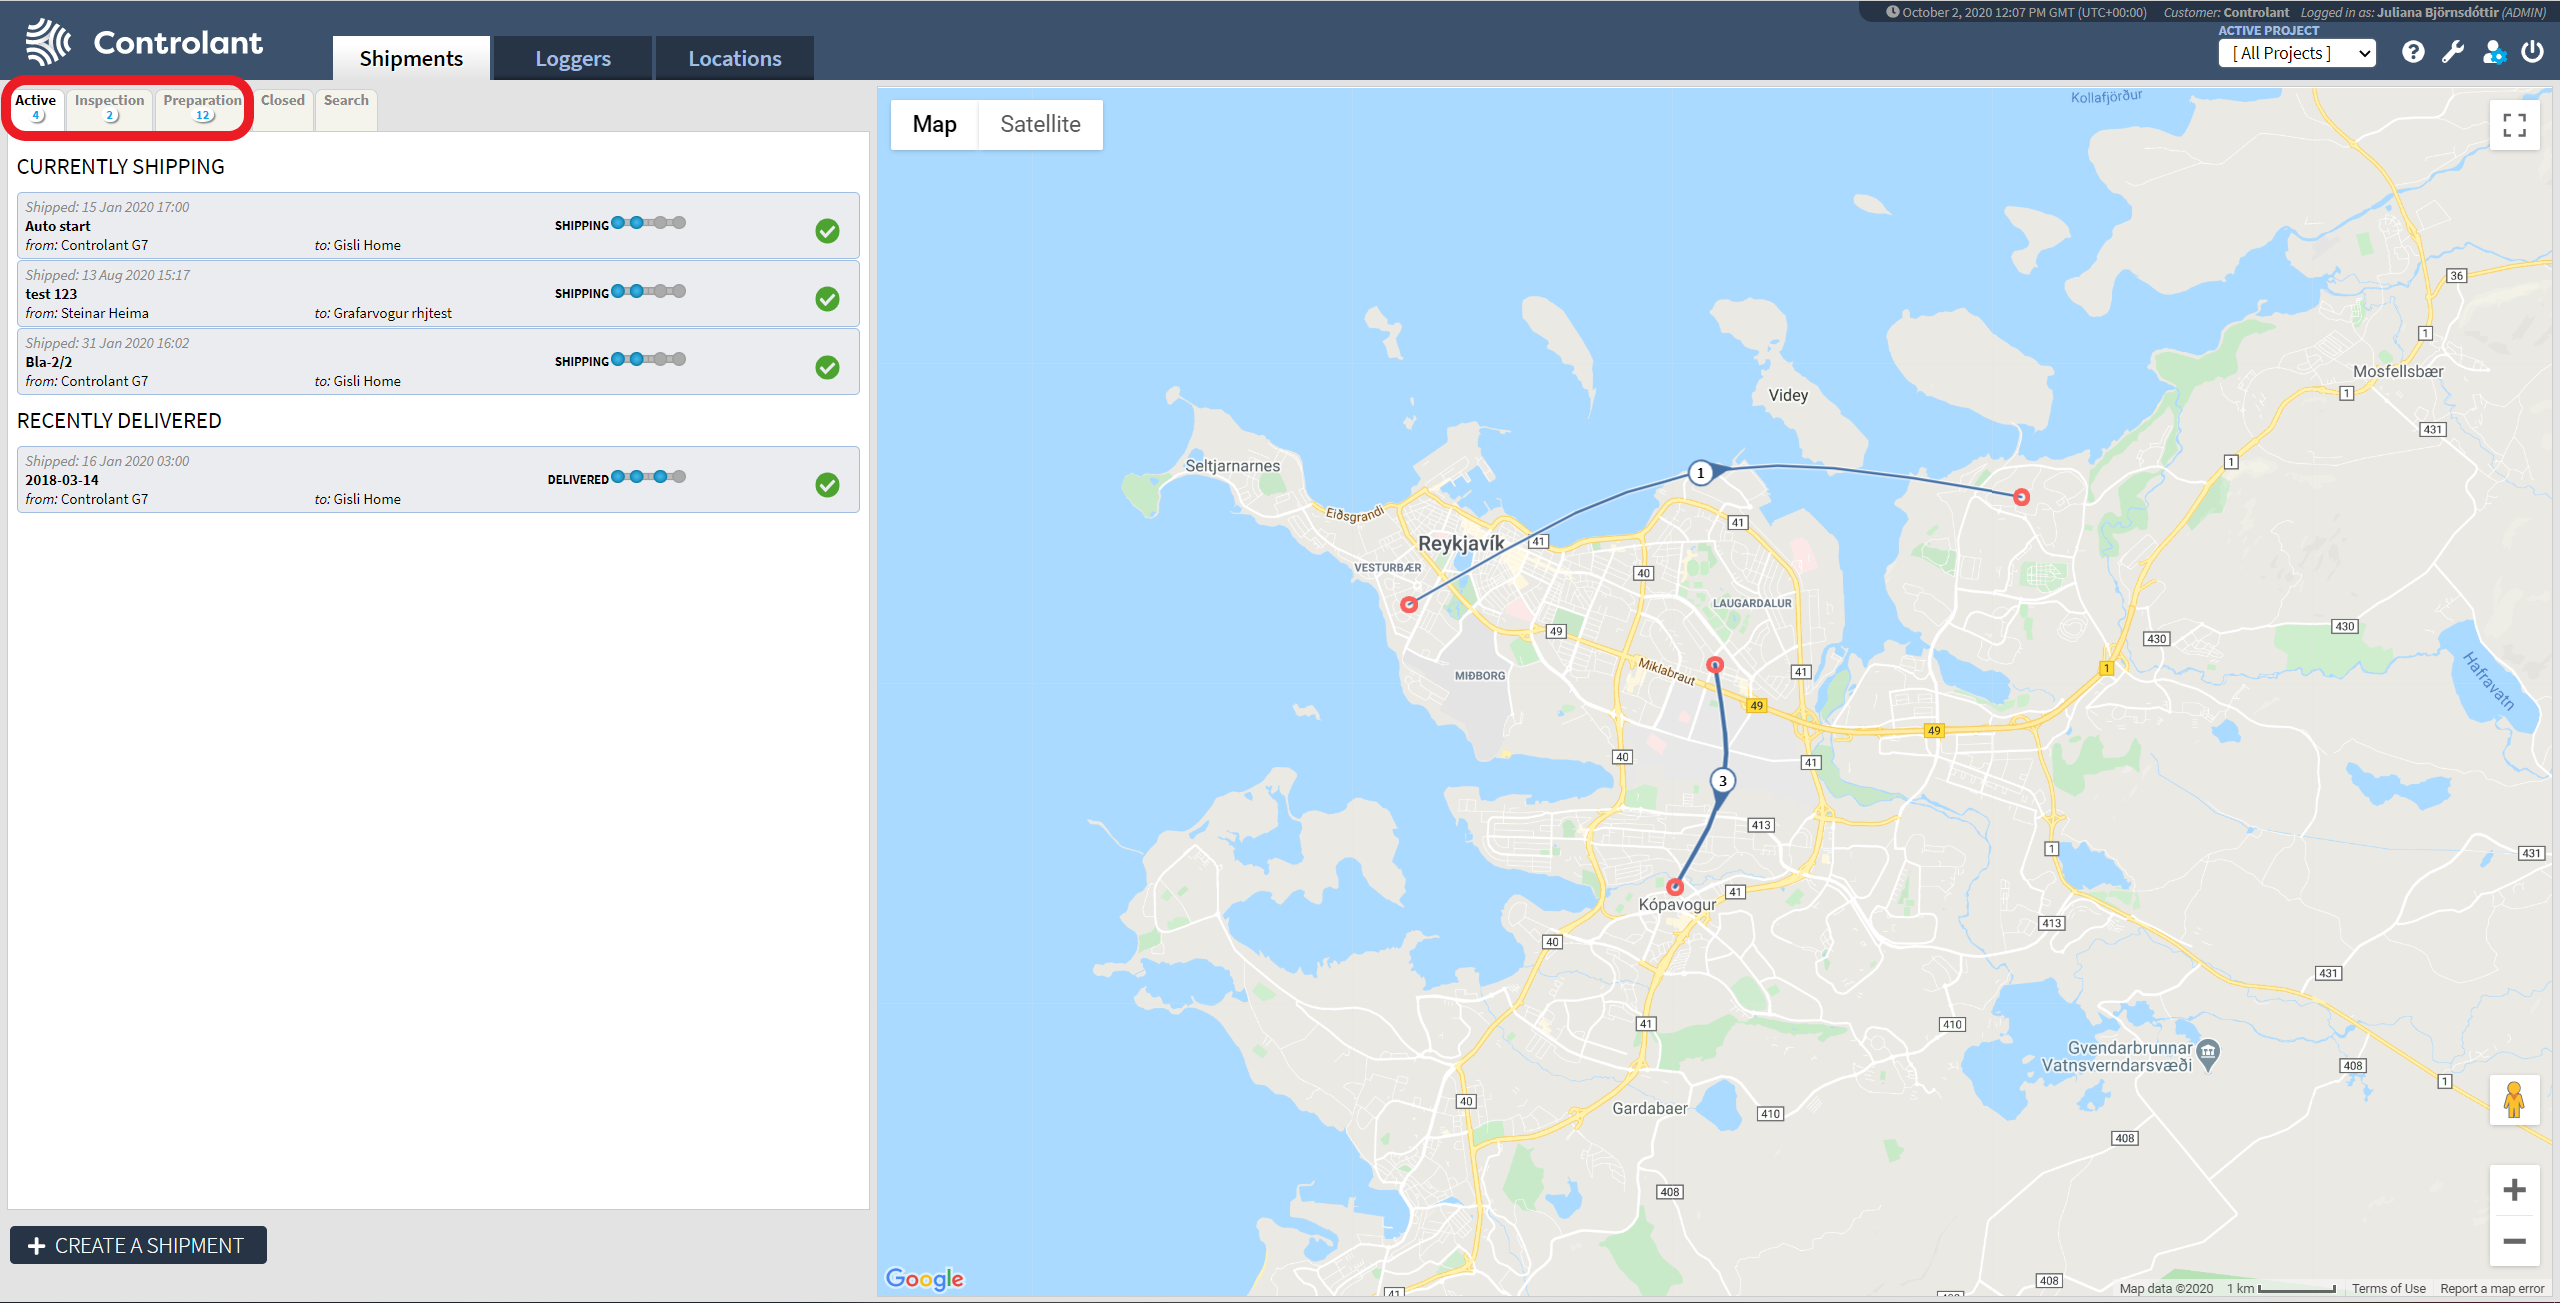
Task: Click progress indicator of 2018-03-14 shipment
Action: (648, 477)
